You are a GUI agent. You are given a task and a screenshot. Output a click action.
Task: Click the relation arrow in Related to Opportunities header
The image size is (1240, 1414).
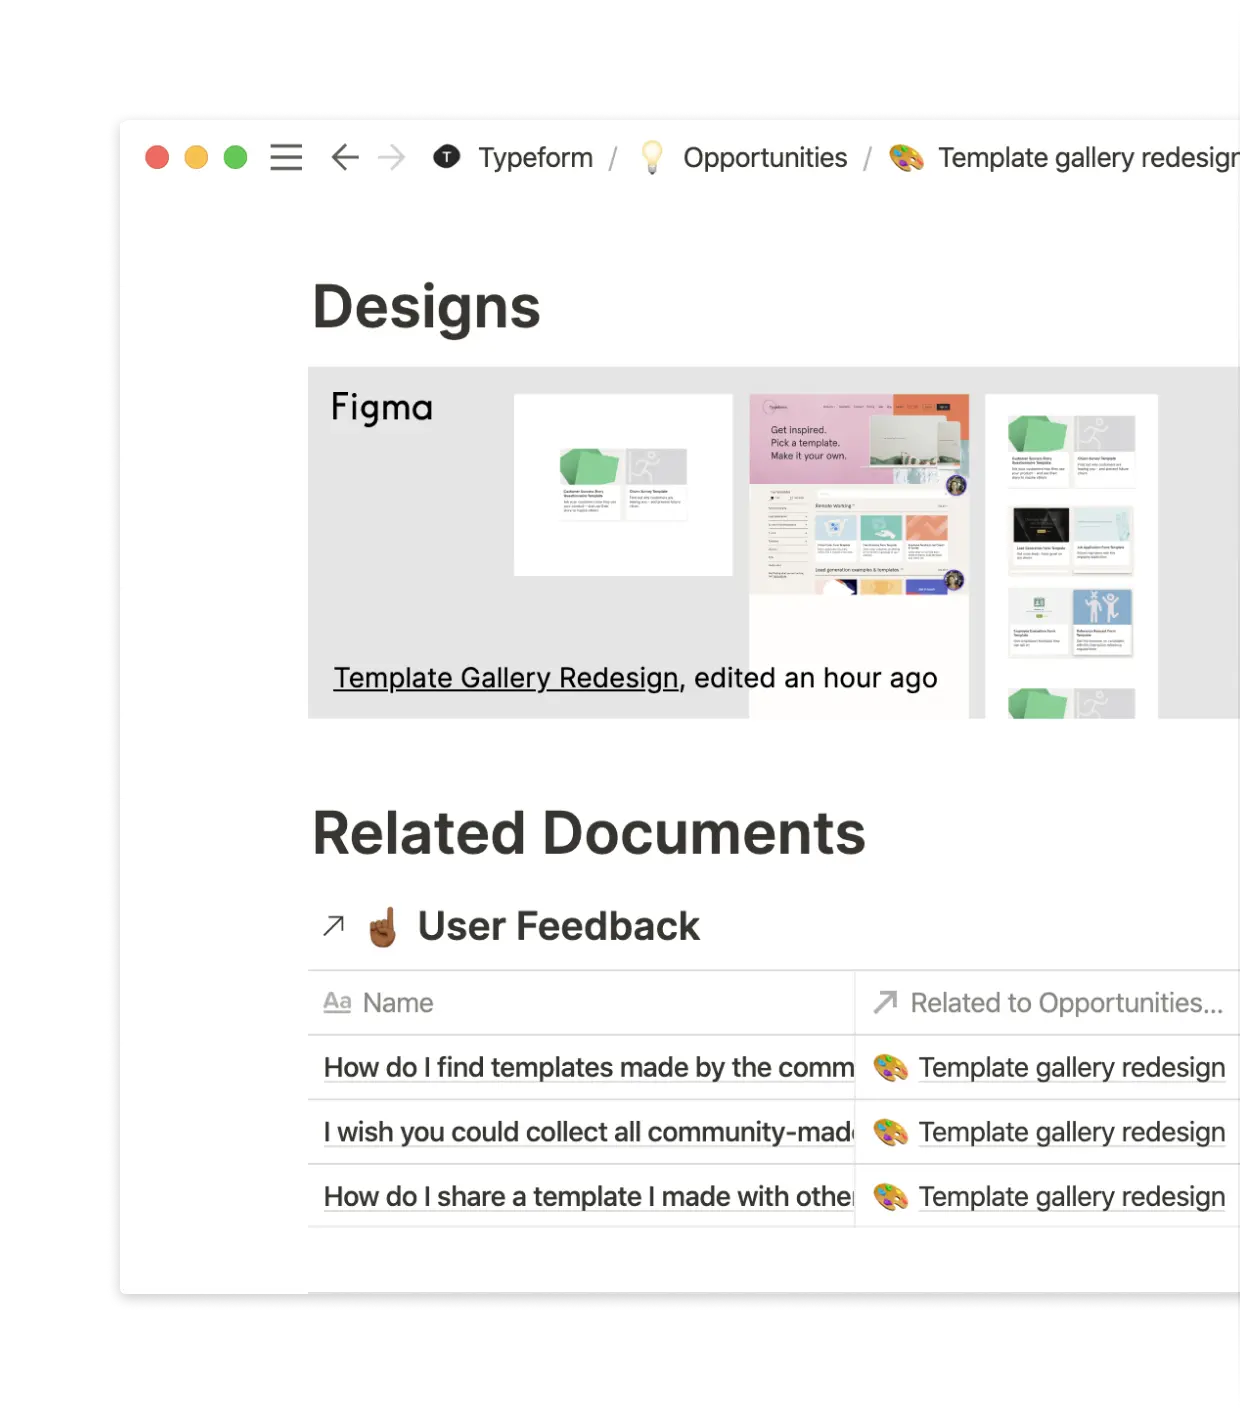coord(885,1002)
